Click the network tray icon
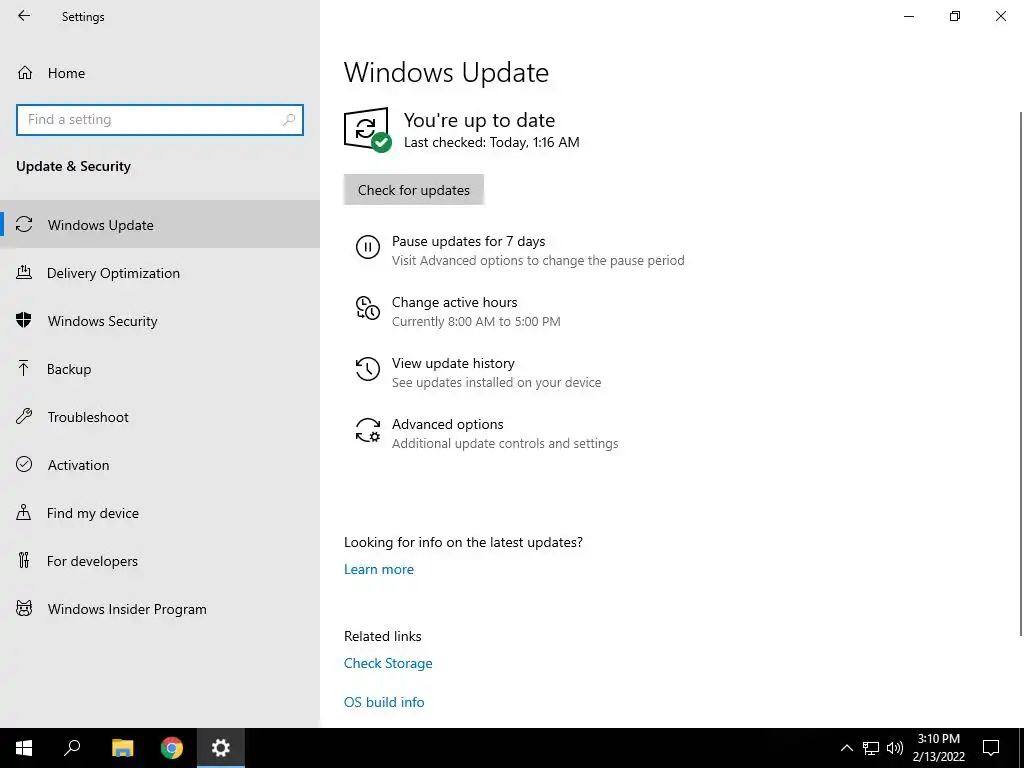This screenshot has height=768, width=1024. click(x=871, y=748)
